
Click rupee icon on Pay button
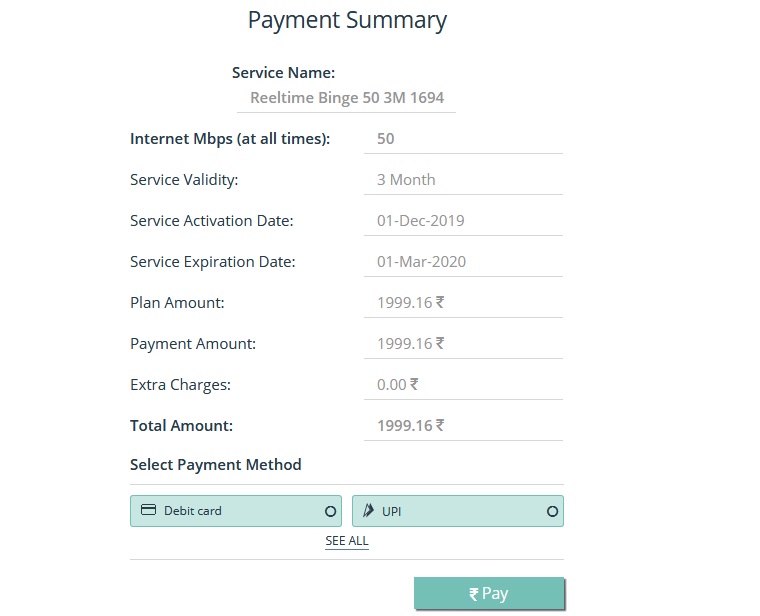point(474,594)
